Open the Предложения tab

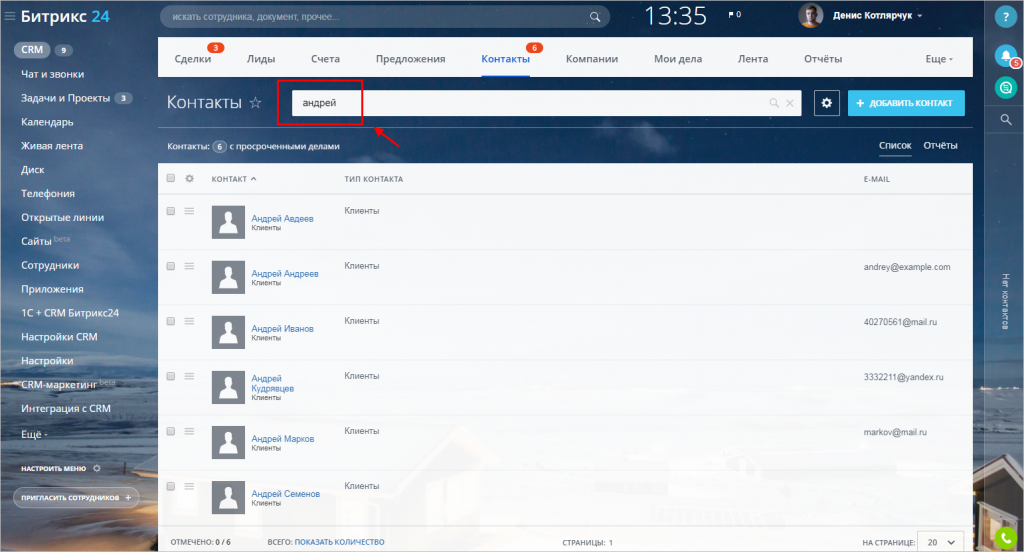click(x=410, y=59)
